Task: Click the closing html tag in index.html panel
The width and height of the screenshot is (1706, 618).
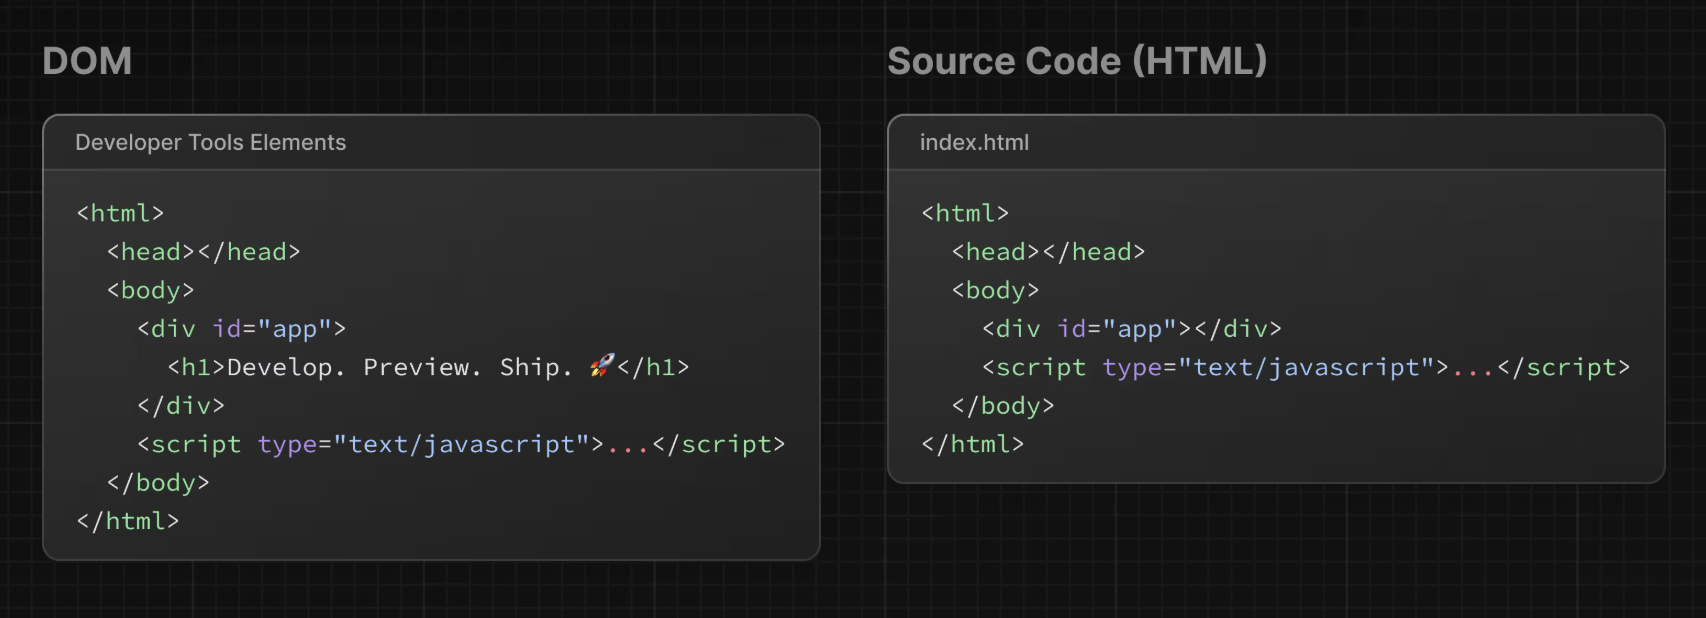Action: click(973, 444)
